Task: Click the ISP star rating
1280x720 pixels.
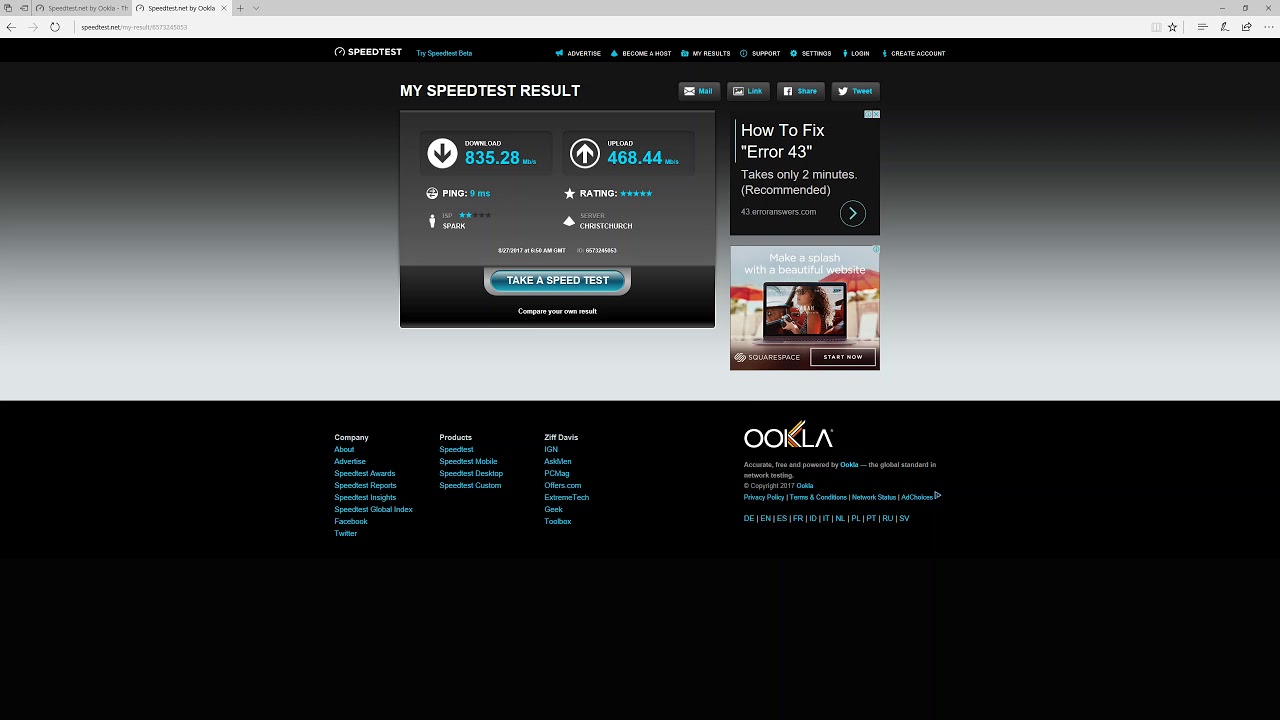Action: click(x=475, y=215)
